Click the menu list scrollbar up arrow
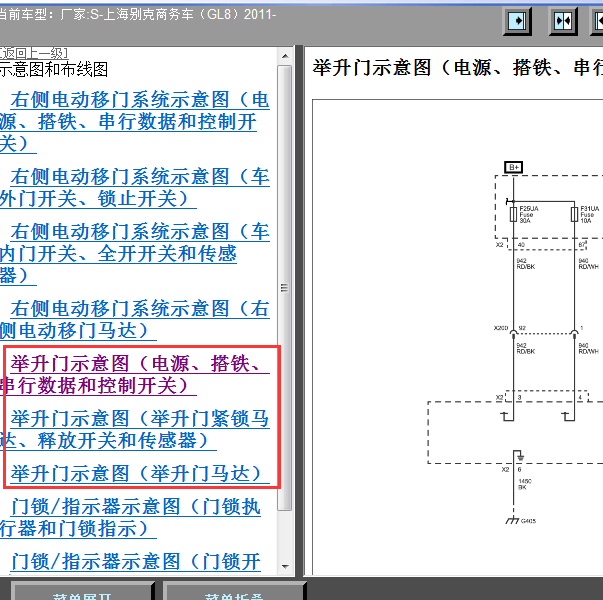Screen dimensions: 603x600 (285, 56)
